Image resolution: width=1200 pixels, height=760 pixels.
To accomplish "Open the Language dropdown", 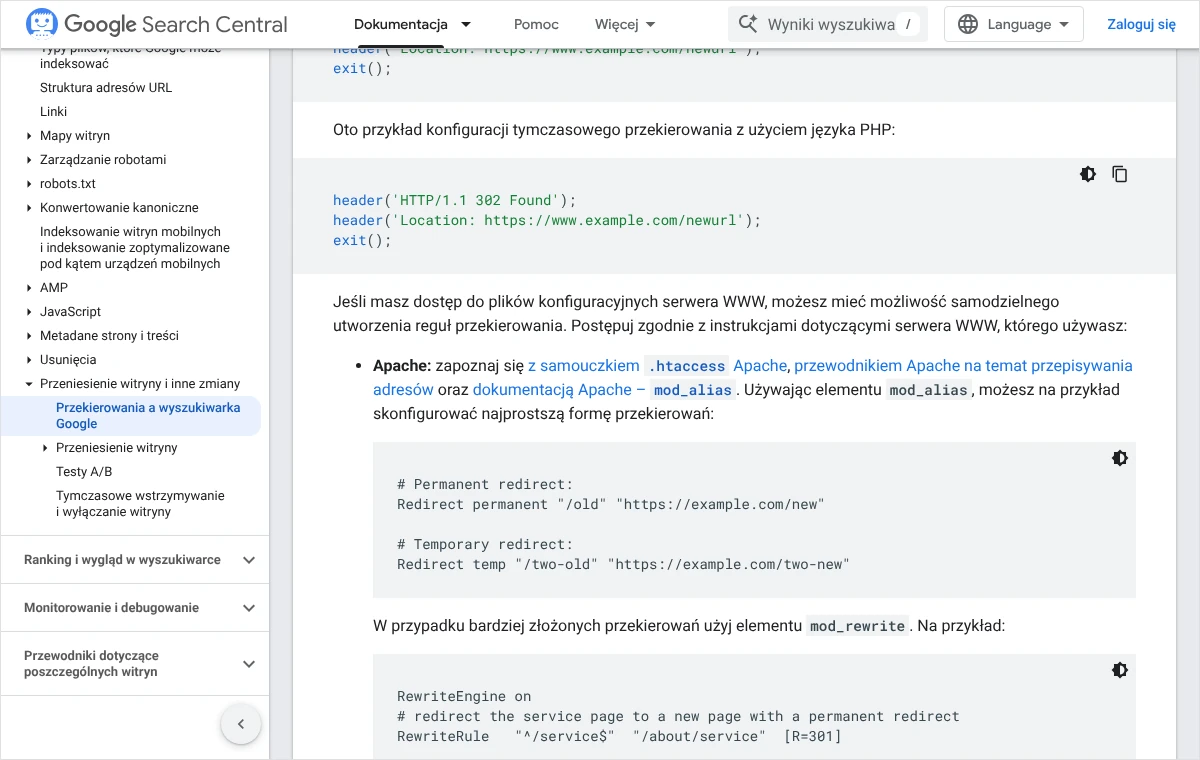I will tap(1014, 24).
